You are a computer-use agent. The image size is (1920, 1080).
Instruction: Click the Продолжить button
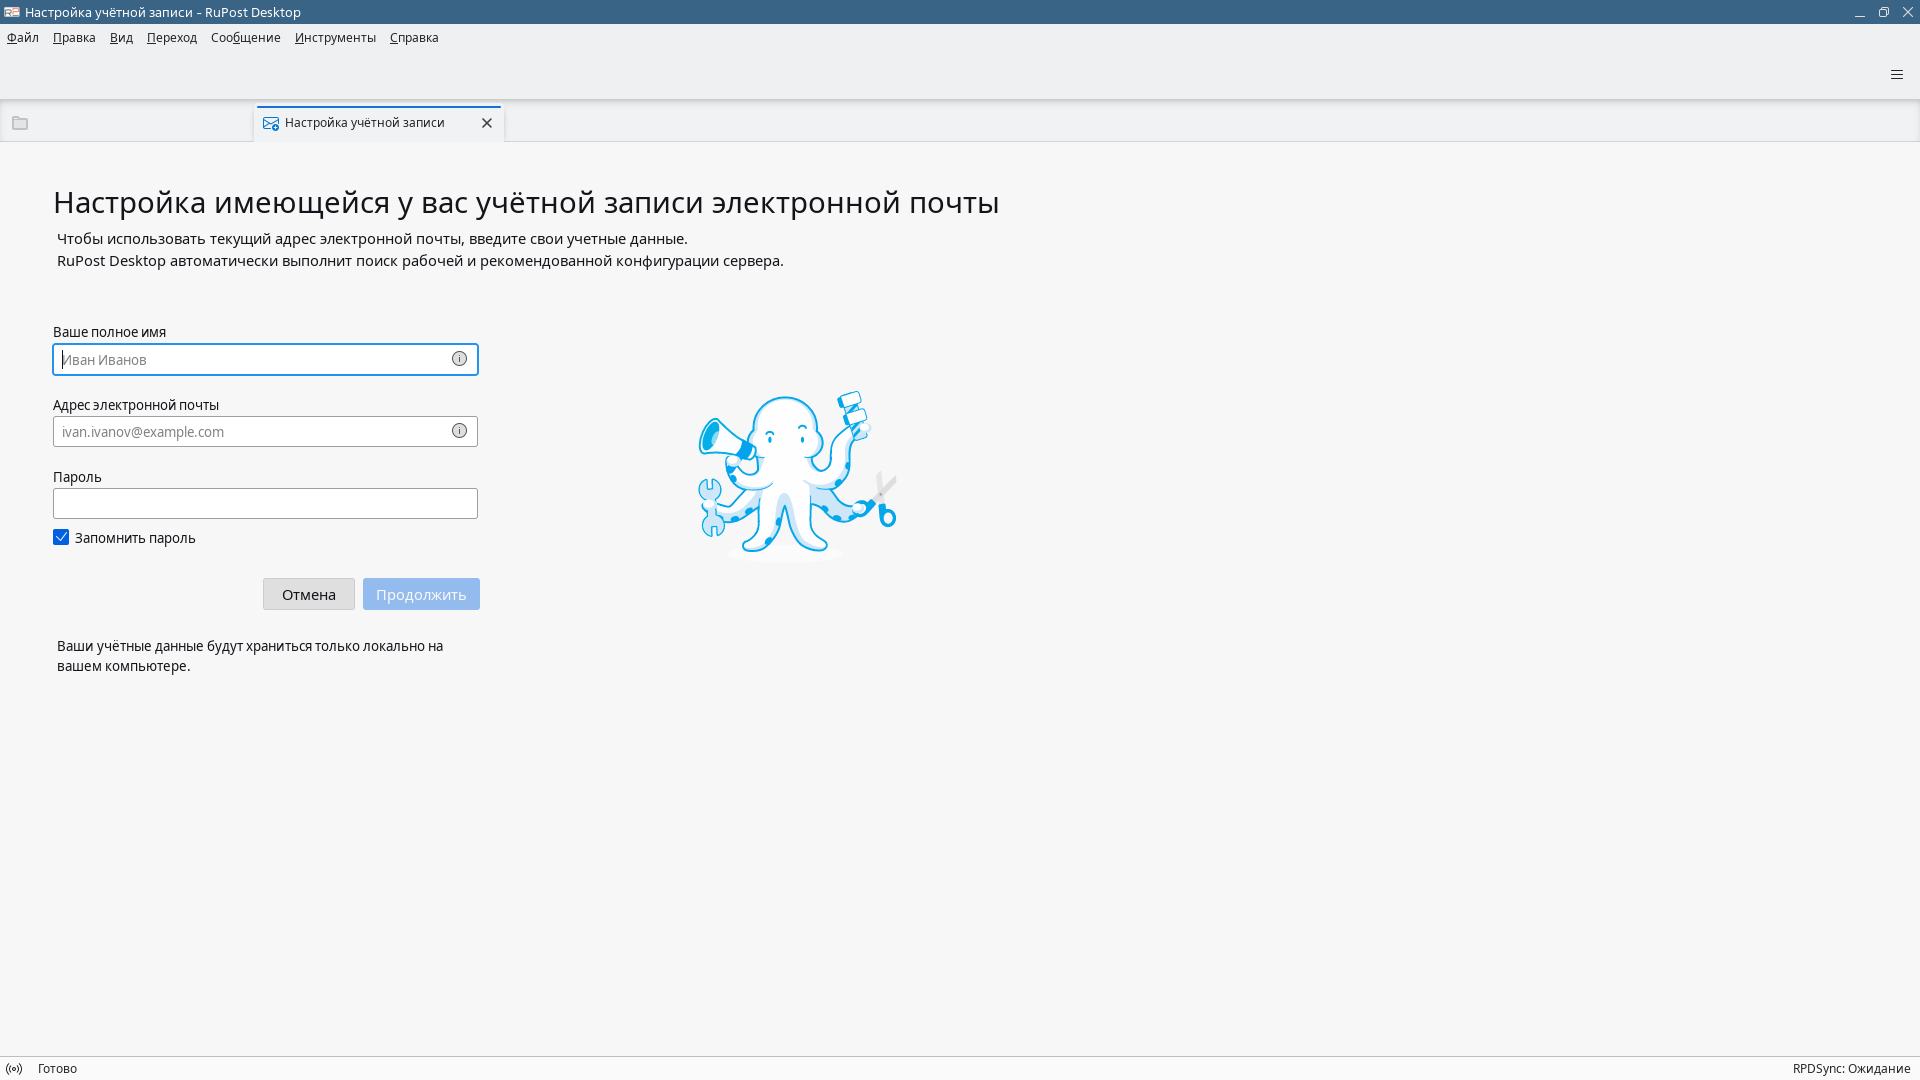(x=421, y=594)
